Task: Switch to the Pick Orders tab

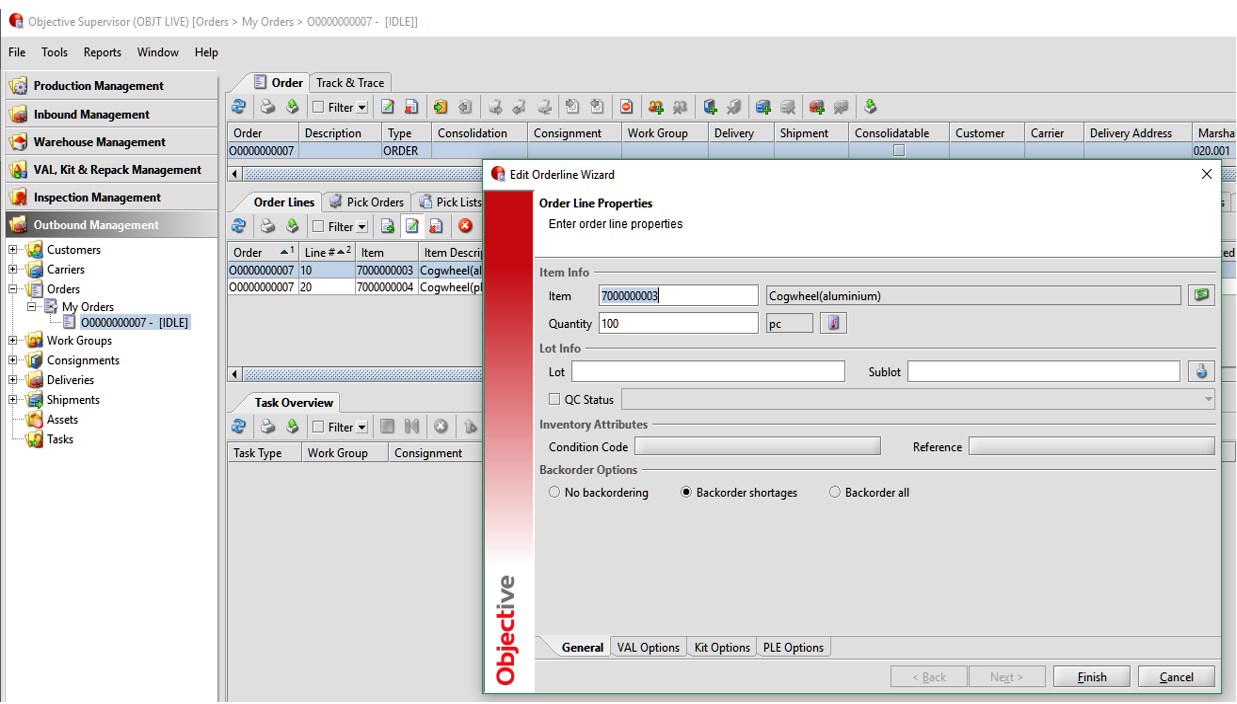Action: click(x=366, y=202)
